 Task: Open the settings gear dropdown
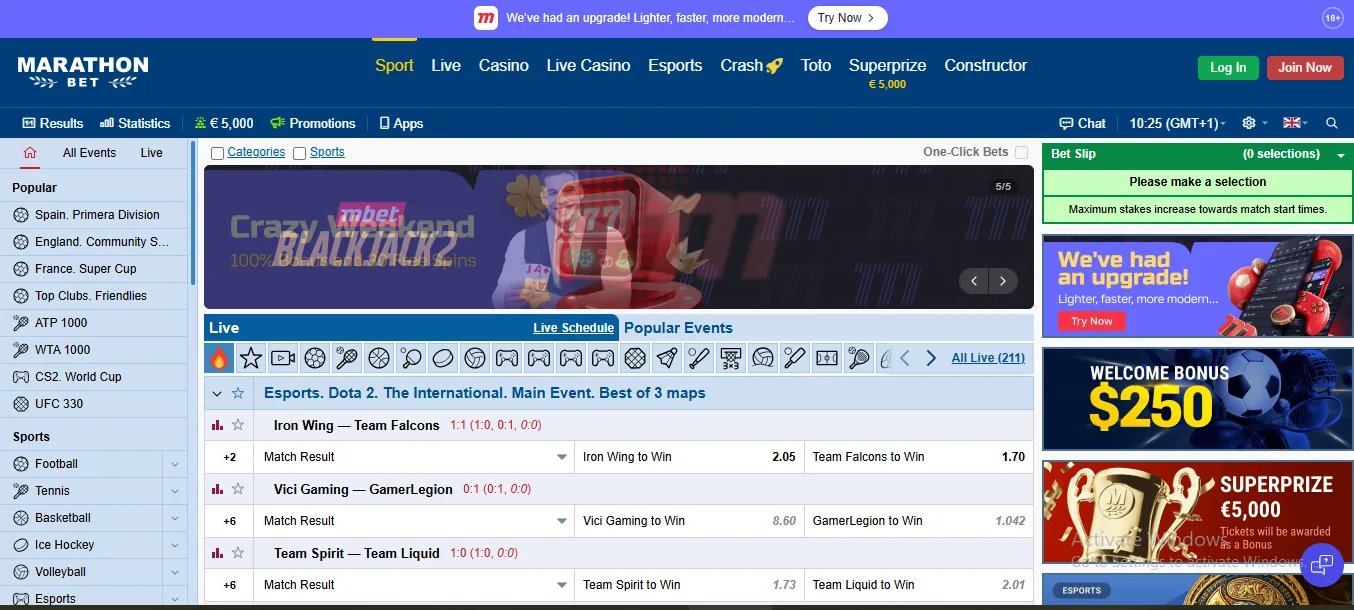tap(1254, 123)
